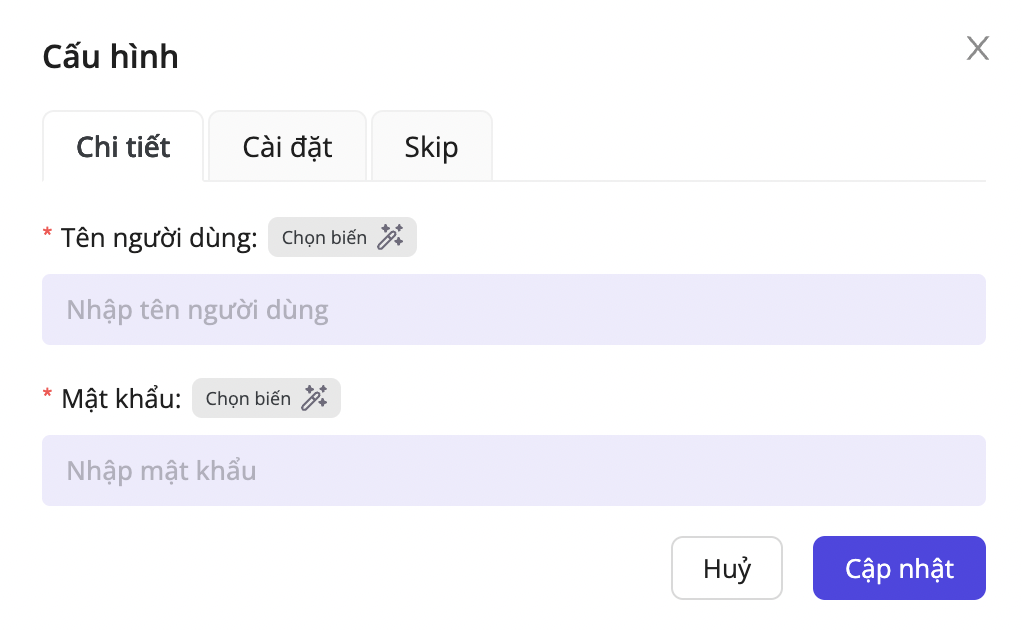Screen dimensions: 1022x630
Task: Click the red asterisk before Mật khẩu
Action: pyautogui.click(x=47, y=395)
